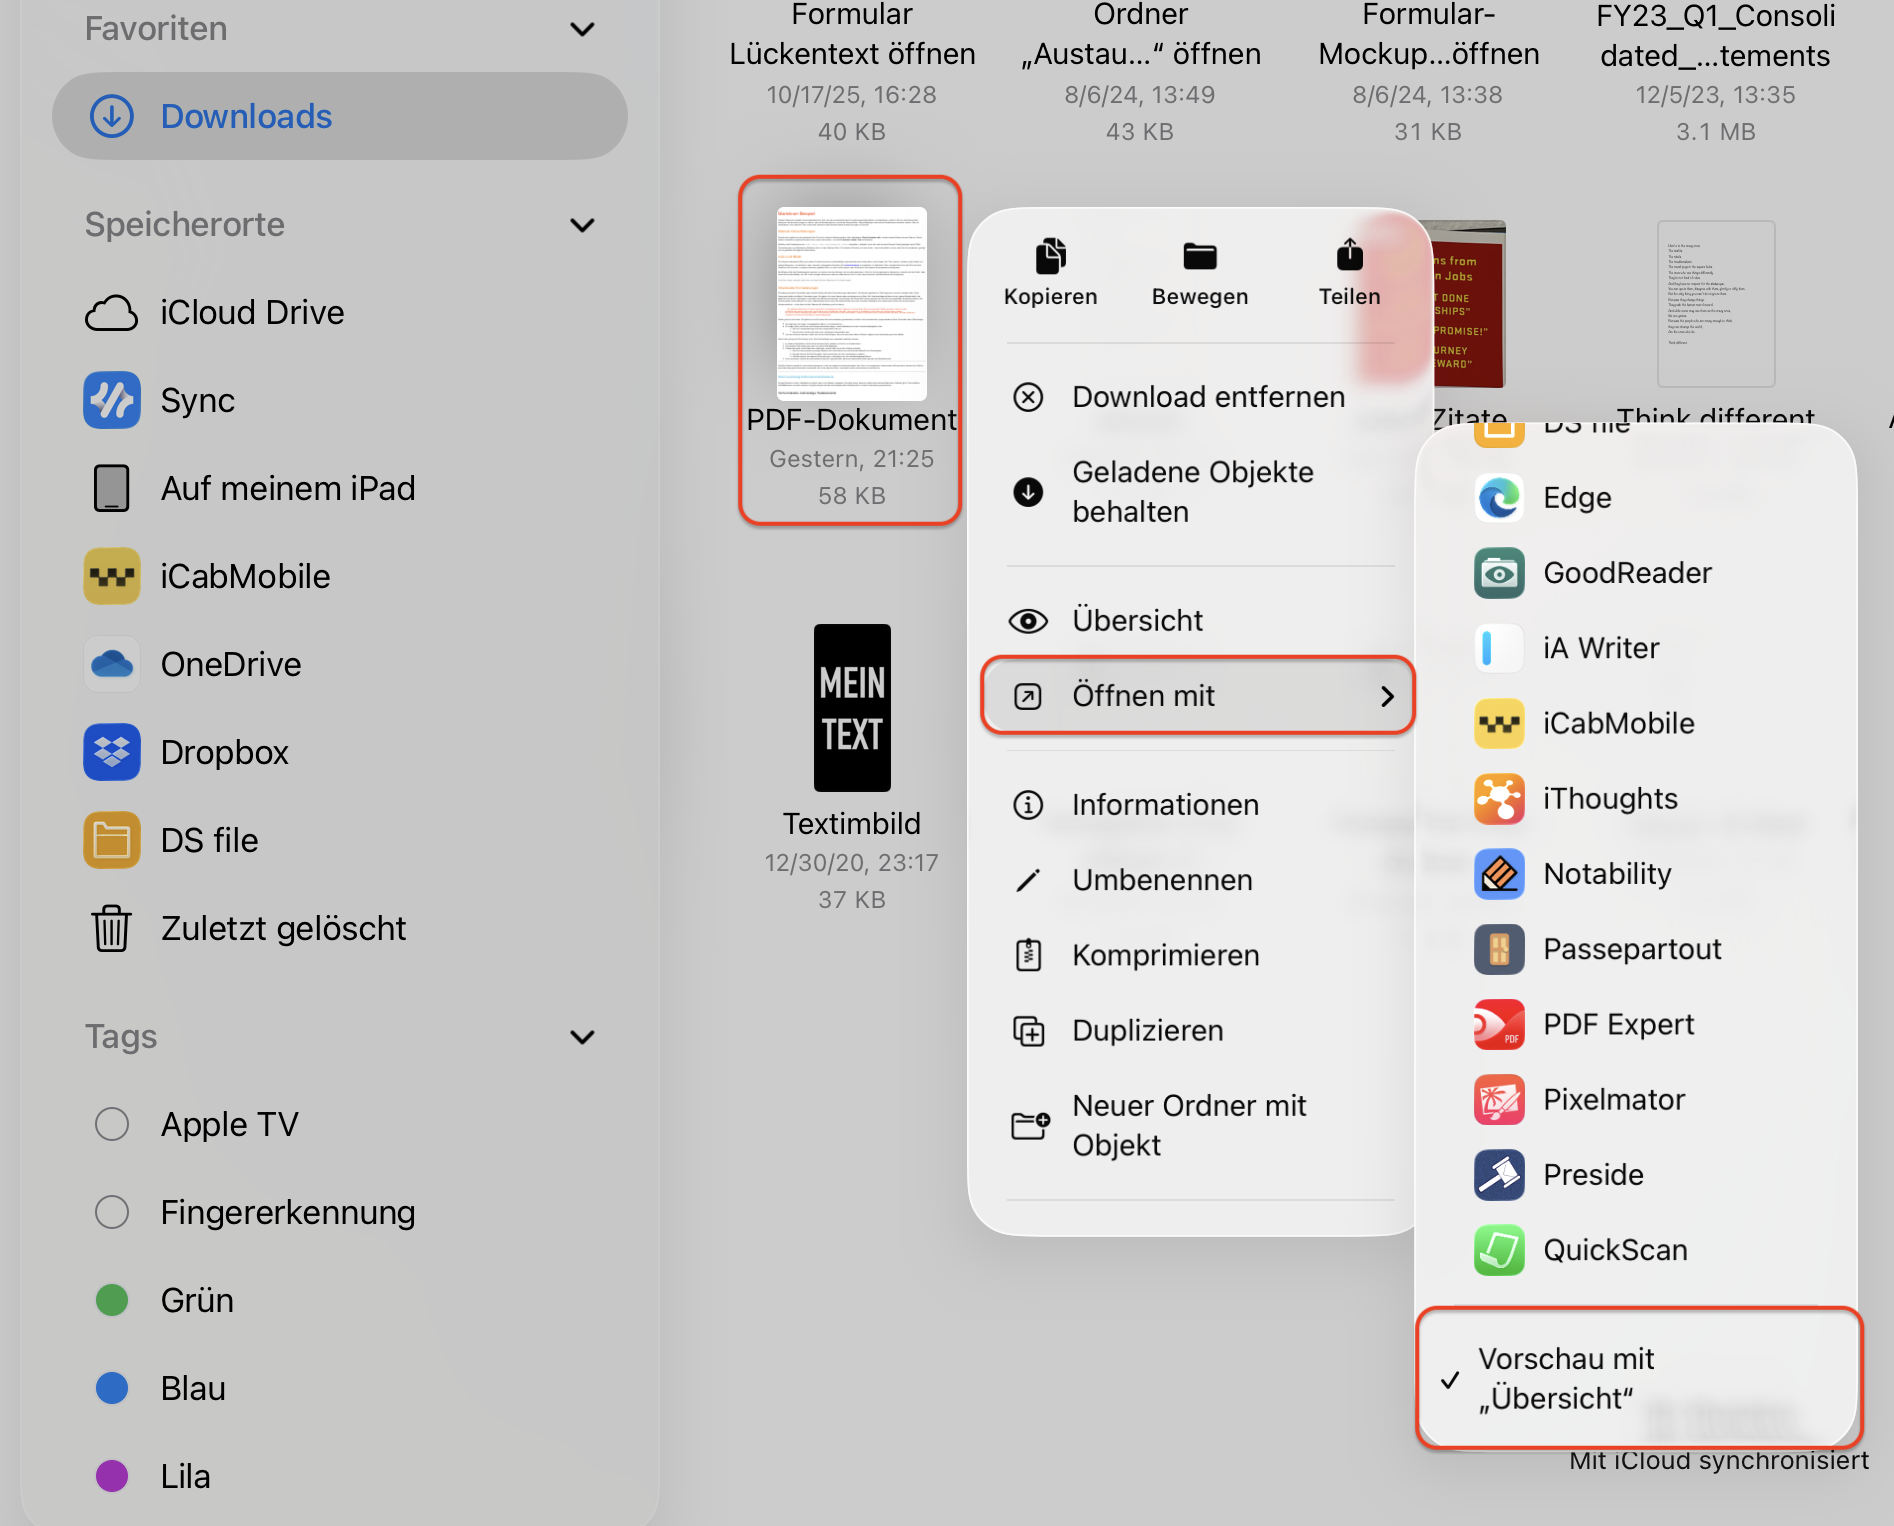Image resolution: width=1894 pixels, height=1526 pixels.
Task: Open the Öffnen mit submenu
Action: pyautogui.click(x=1197, y=696)
